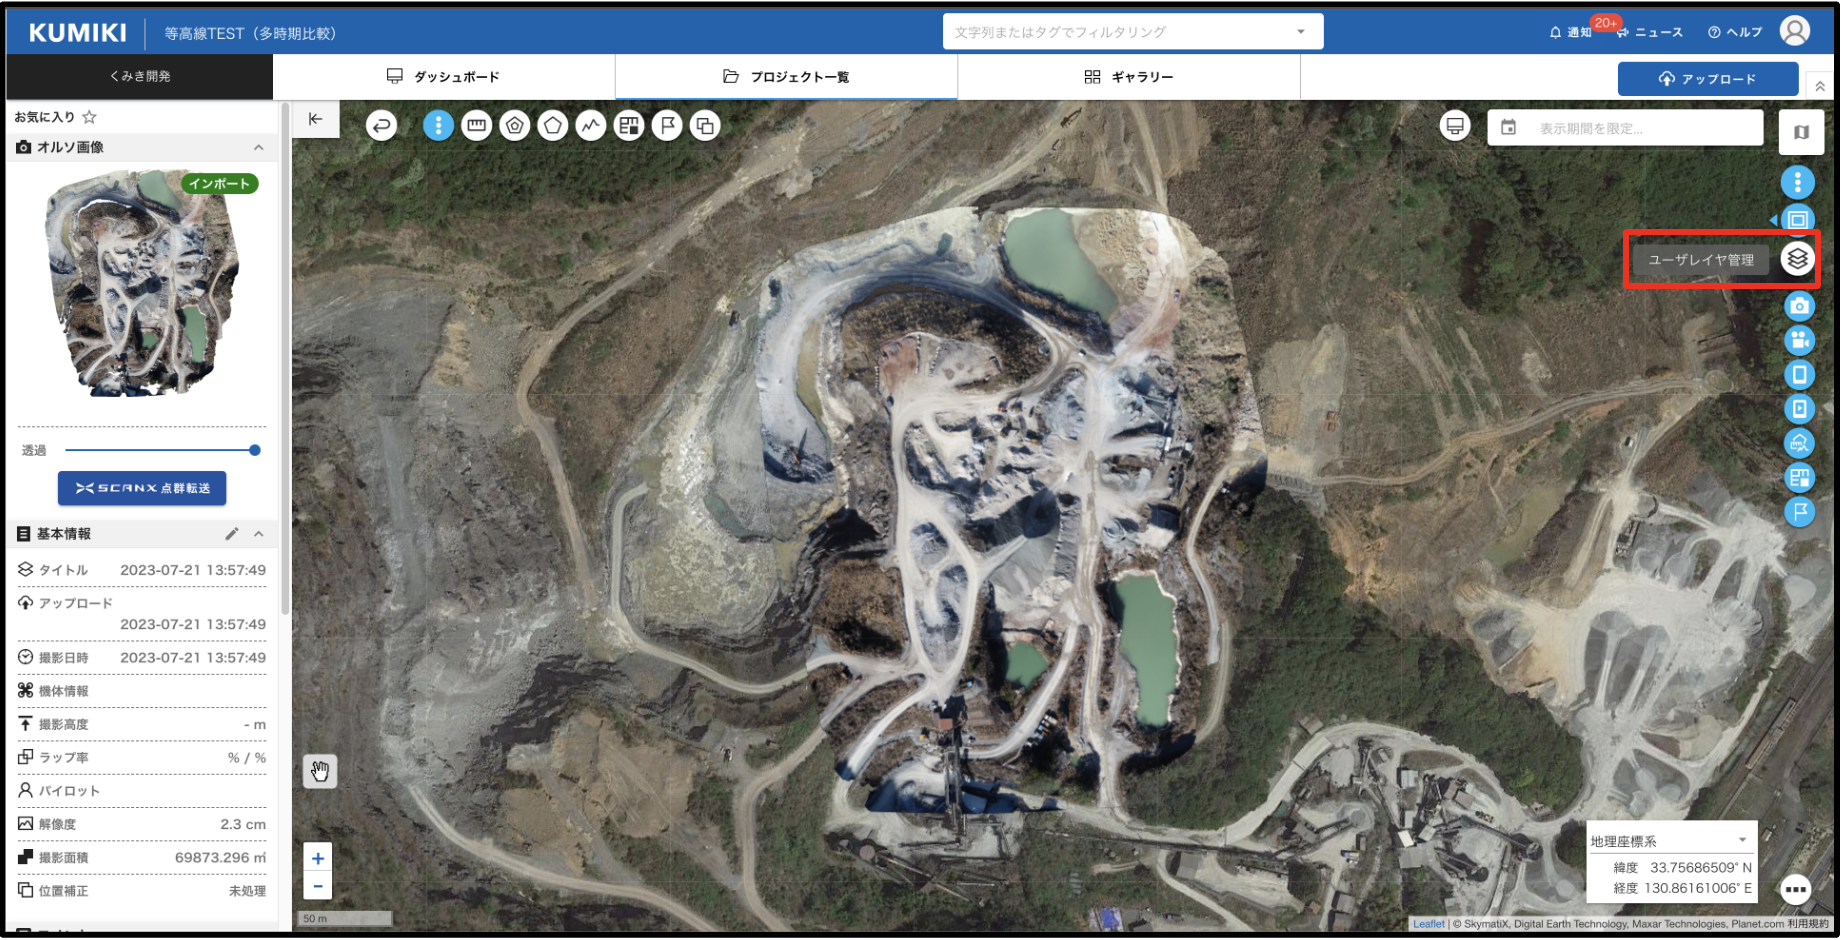Collapse the オルソ画像 section
Viewport: 1848px width, 940px height.
tap(259, 148)
